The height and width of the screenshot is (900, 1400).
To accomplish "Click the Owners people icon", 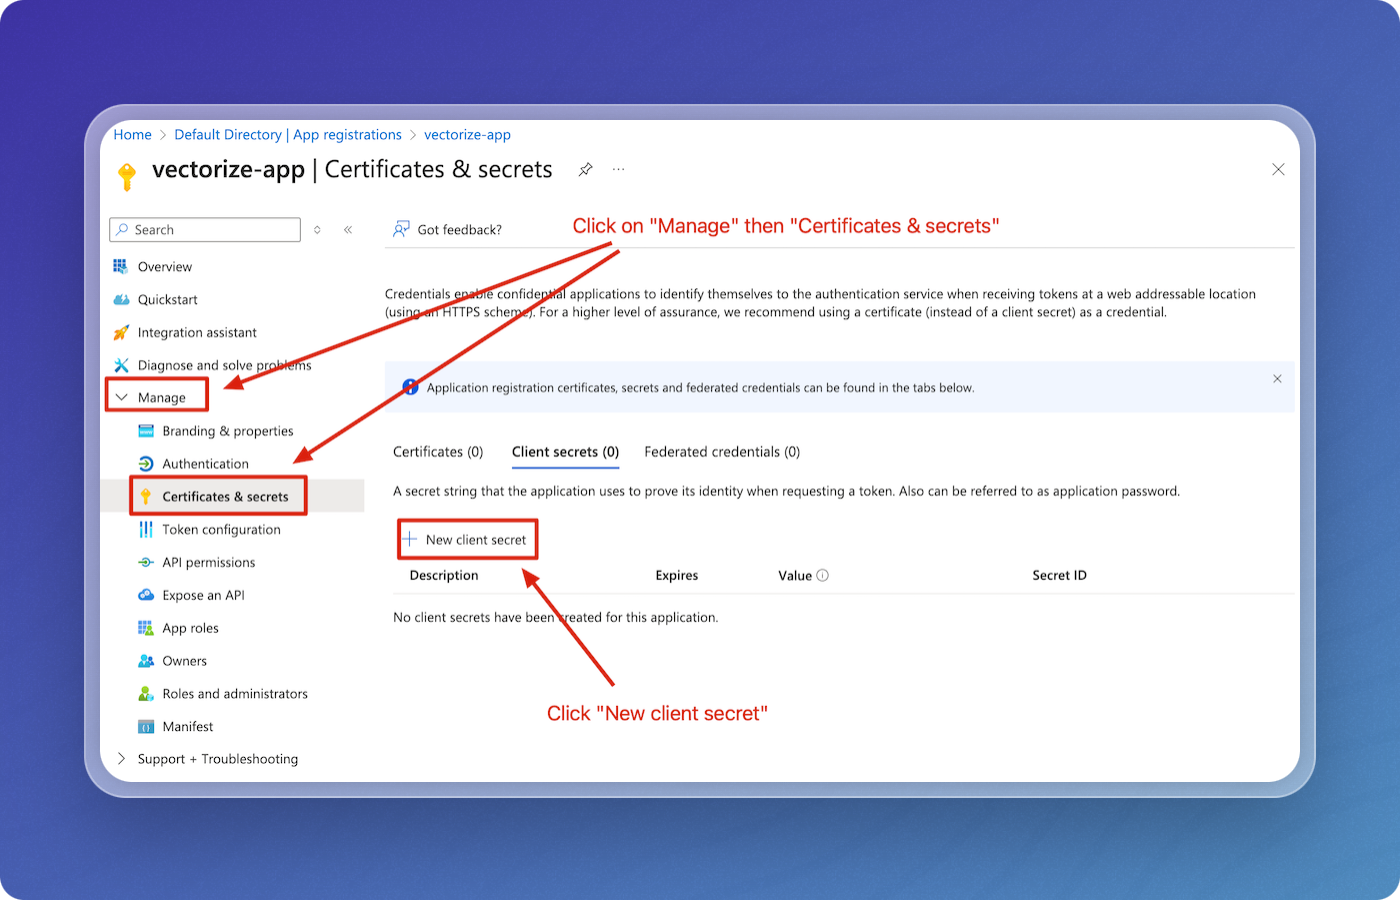I will (146, 661).
